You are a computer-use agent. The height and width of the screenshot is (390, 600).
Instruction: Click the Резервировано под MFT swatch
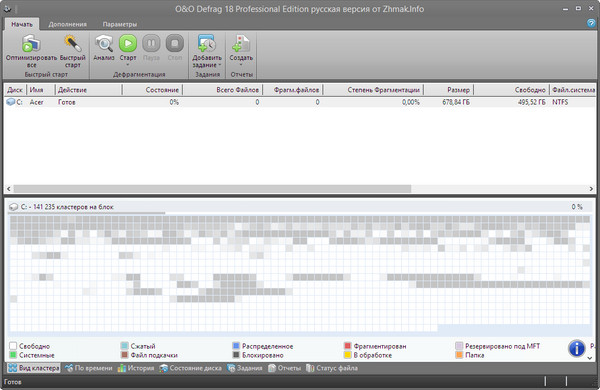pyautogui.click(x=459, y=346)
